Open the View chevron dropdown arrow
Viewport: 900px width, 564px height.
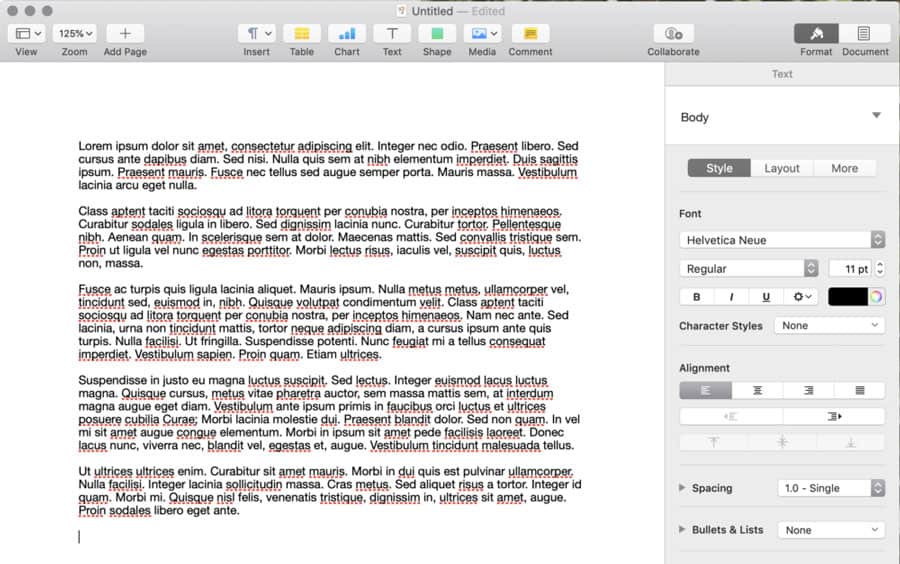(x=38, y=34)
